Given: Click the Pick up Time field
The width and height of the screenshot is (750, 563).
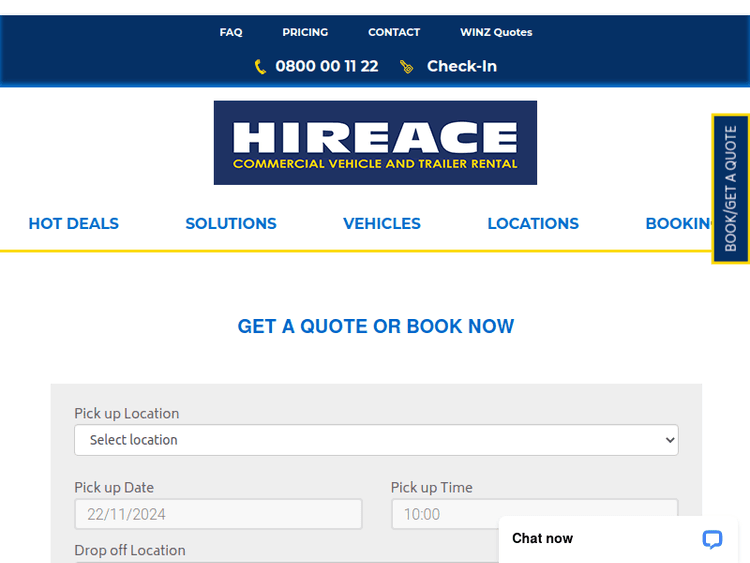Looking at the screenshot, I should [x=534, y=514].
